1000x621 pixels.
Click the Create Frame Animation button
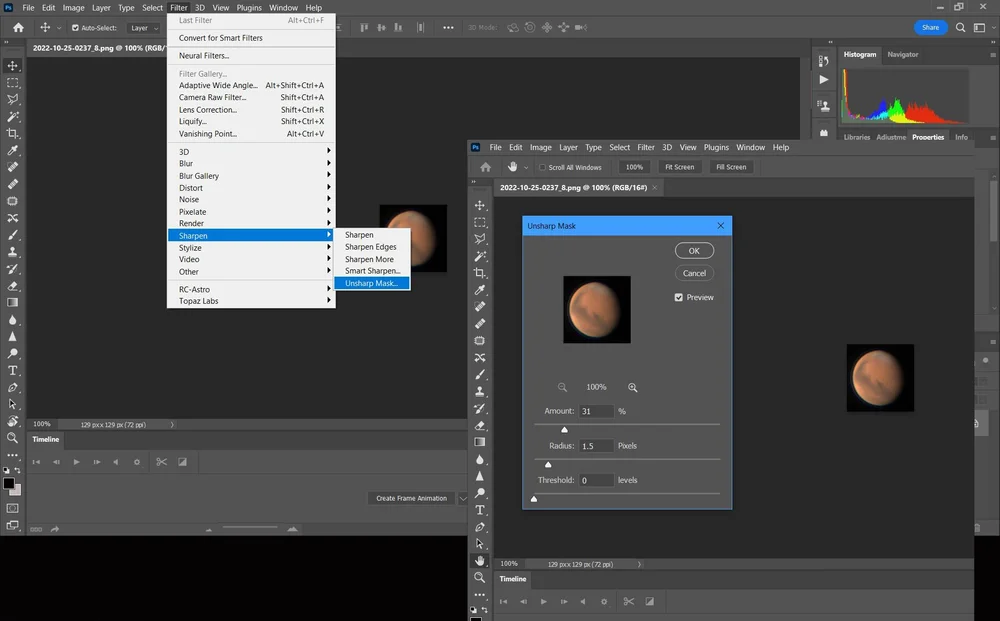[411, 498]
